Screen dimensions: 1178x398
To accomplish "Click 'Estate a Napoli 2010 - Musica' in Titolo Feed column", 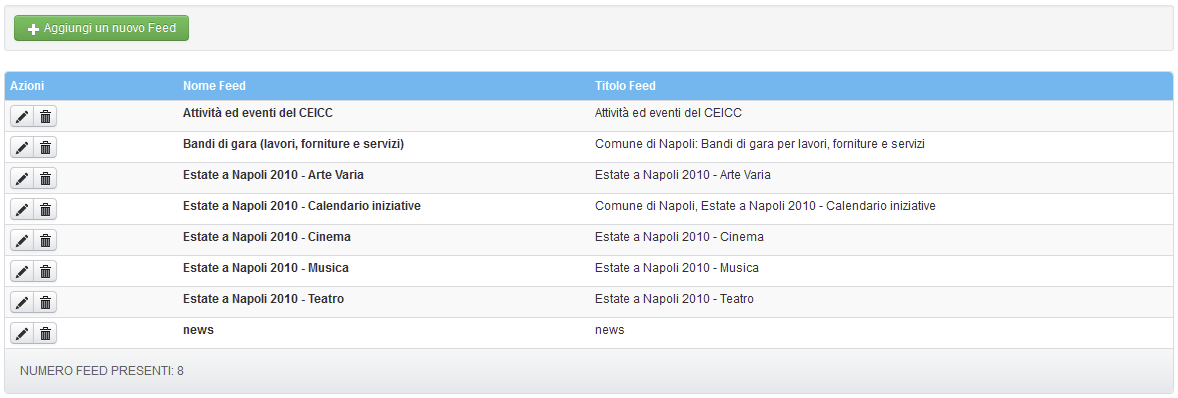I will pos(677,267).
